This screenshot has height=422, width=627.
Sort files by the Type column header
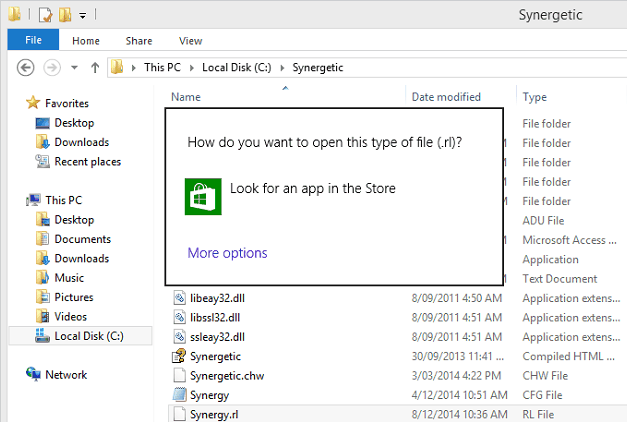pos(535,97)
